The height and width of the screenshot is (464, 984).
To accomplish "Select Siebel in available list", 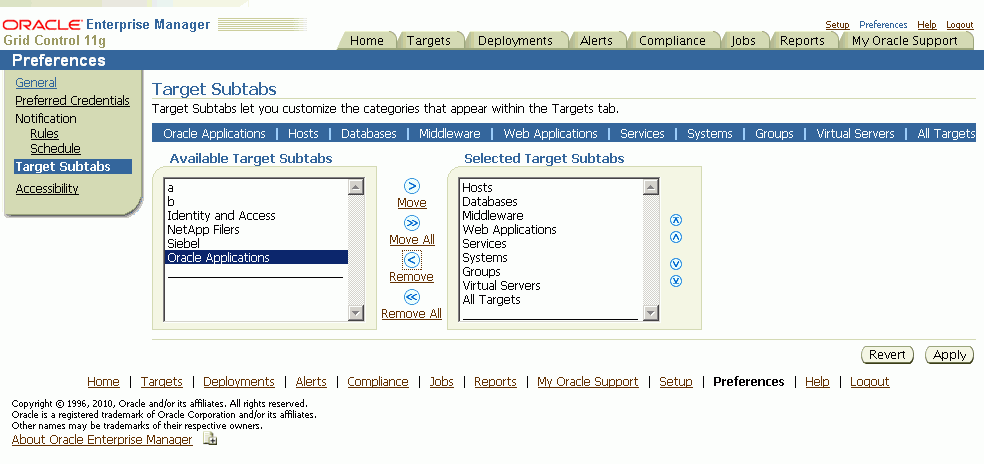I will click(x=256, y=244).
